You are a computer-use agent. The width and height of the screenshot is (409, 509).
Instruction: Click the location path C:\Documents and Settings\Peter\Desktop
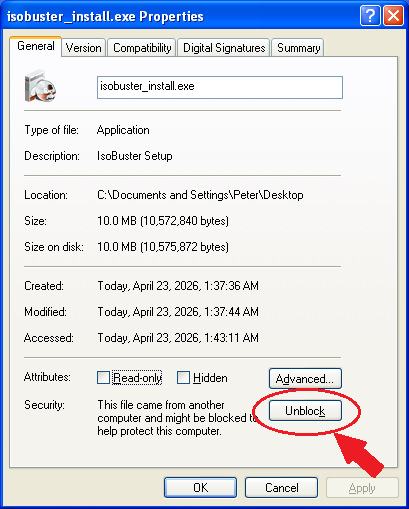coord(200,195)
